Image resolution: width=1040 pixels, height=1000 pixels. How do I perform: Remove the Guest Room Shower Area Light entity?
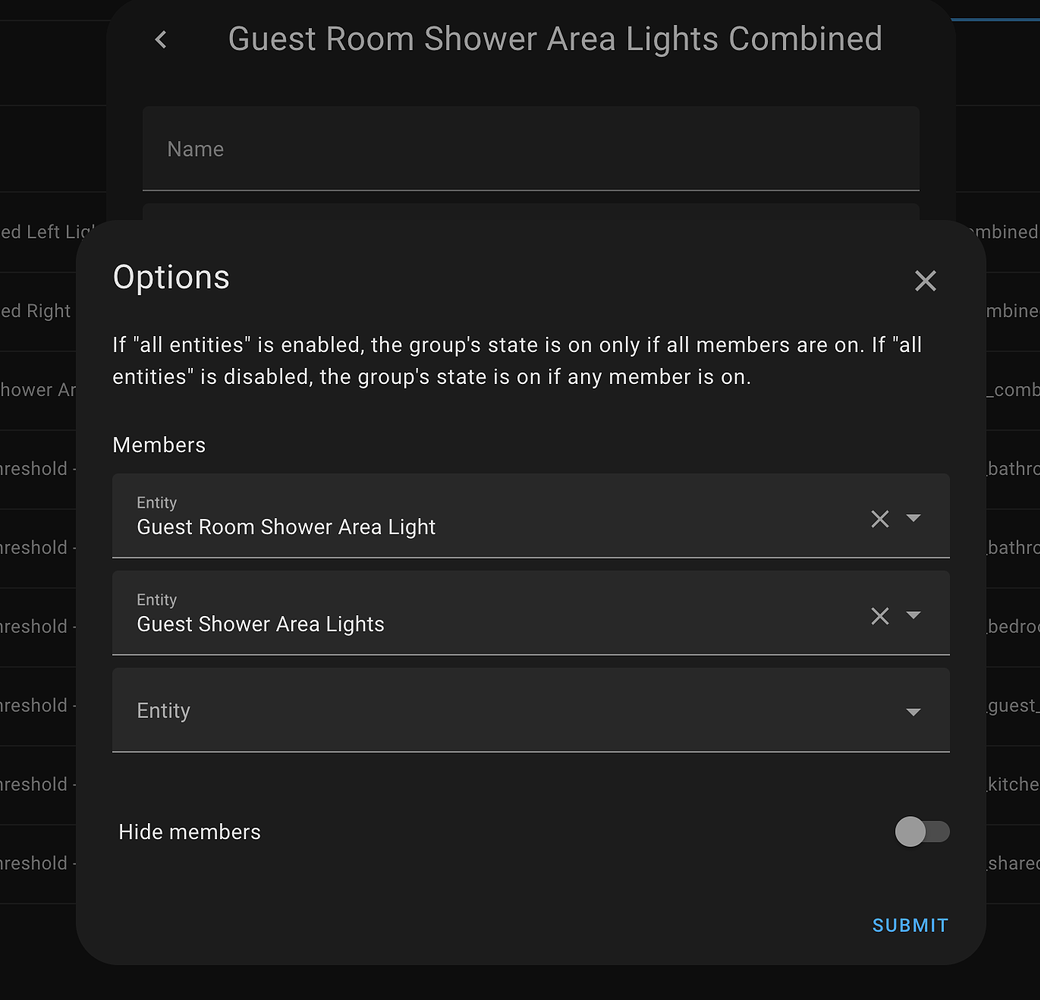coord(880,518)
